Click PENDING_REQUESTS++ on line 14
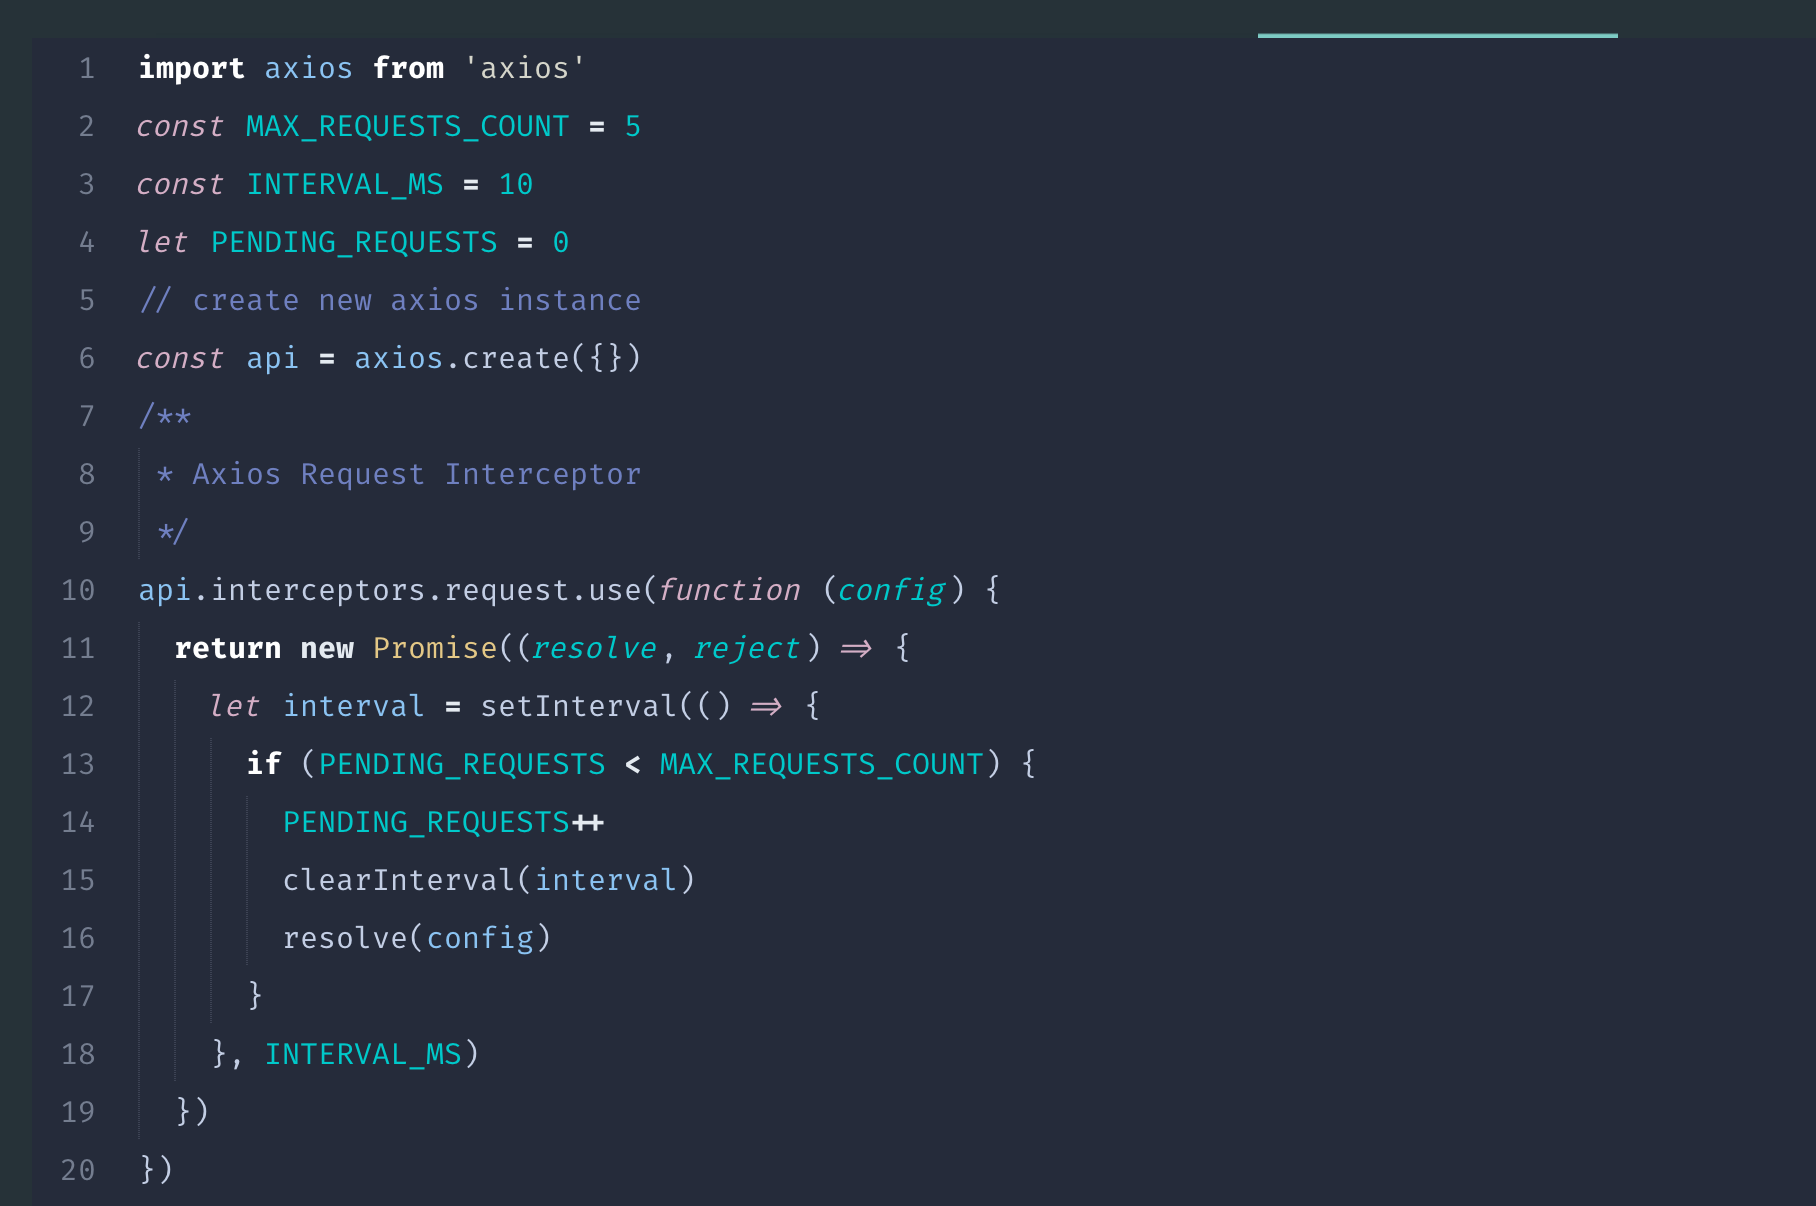 444,822
